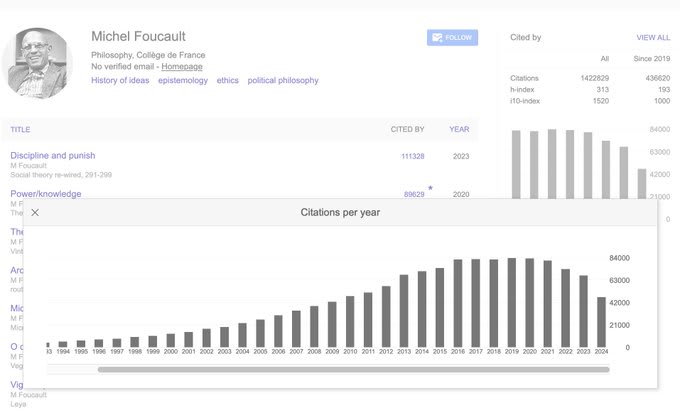The image size is (680, 413).
Task: Open the View All citations link
Action: pyautogui.click(x=653, y=38)
